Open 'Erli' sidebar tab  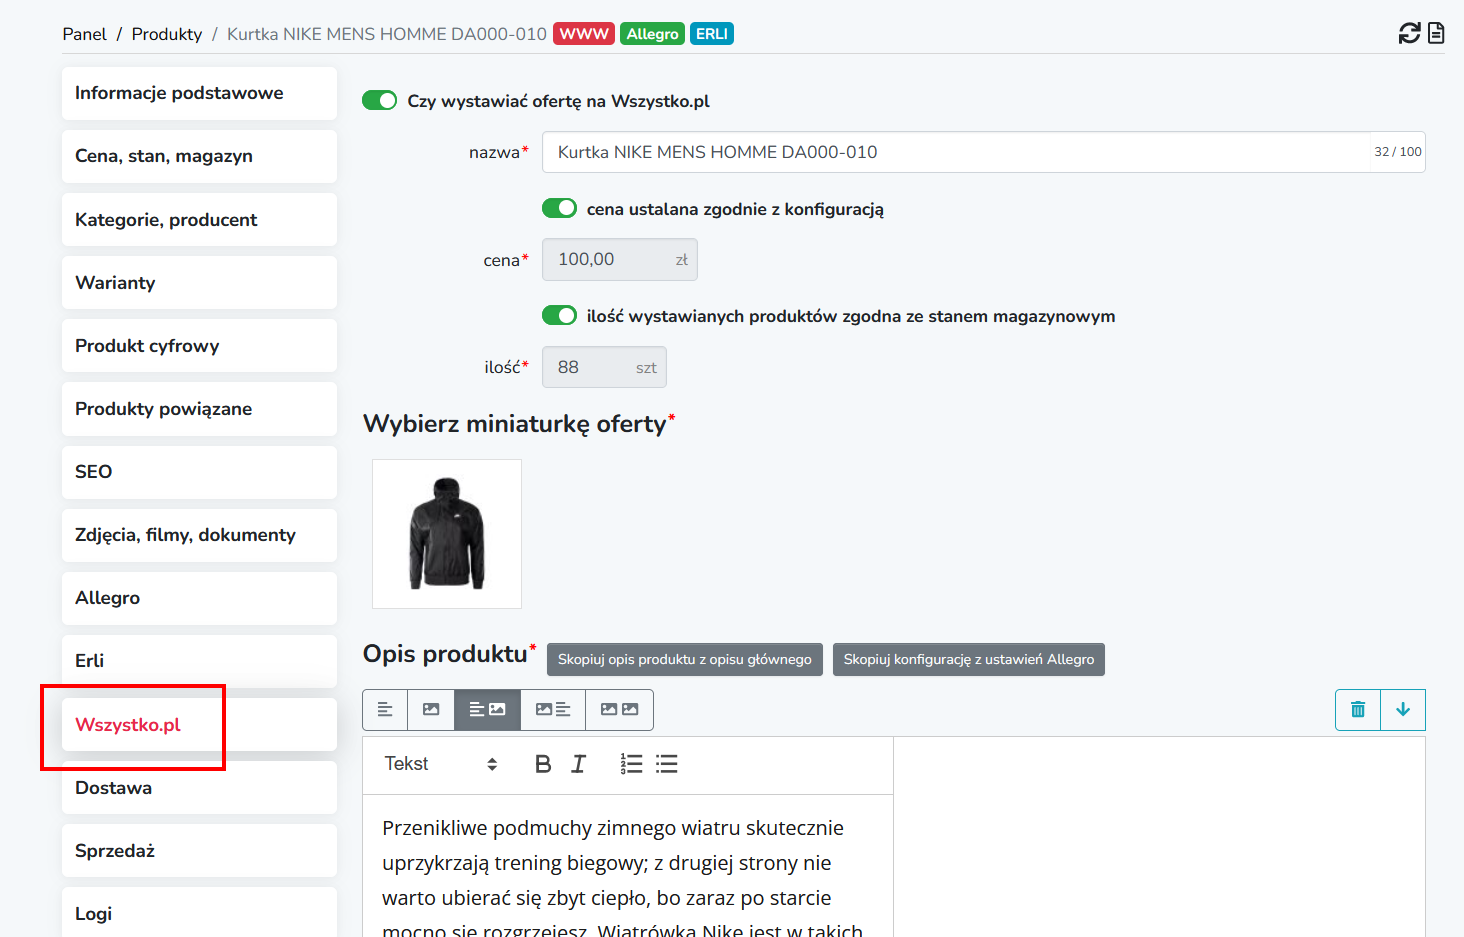pos(199,661)
